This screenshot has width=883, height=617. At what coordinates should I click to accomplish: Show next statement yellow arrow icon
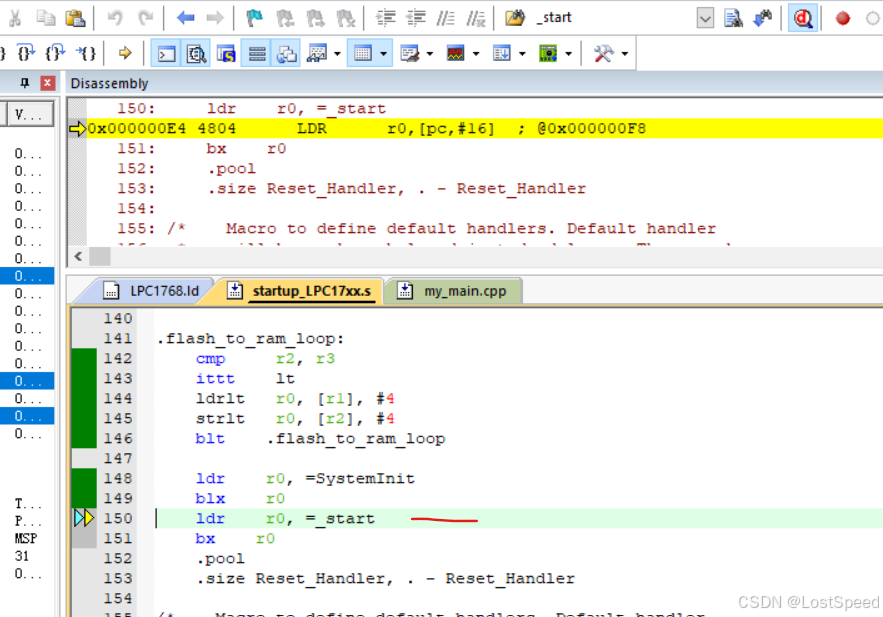(x=125, y=53)
